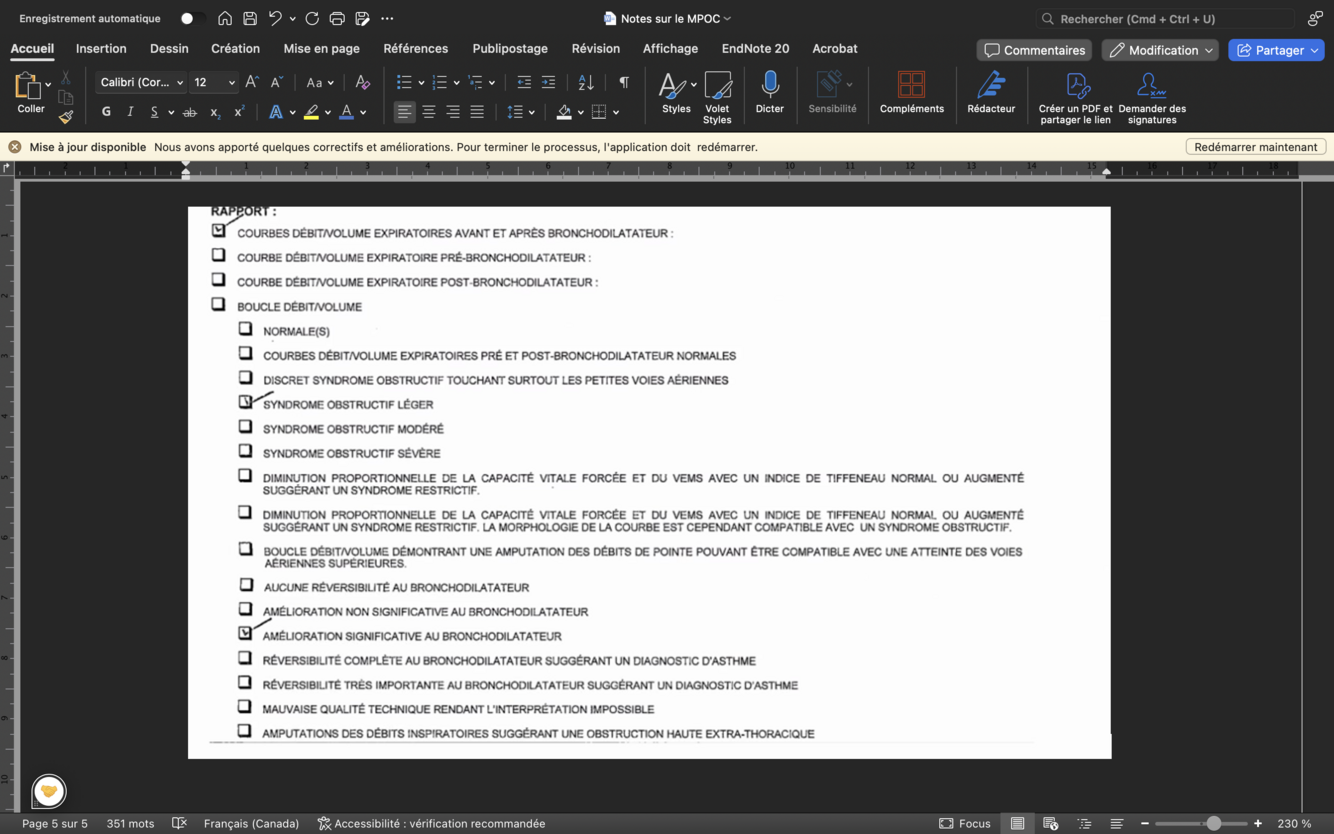The width and height of the screenshot is (1334, 834).
Task: Show paragraph marks with pilcrow icon
Action: pyautogui.click(x=624, y=82)
